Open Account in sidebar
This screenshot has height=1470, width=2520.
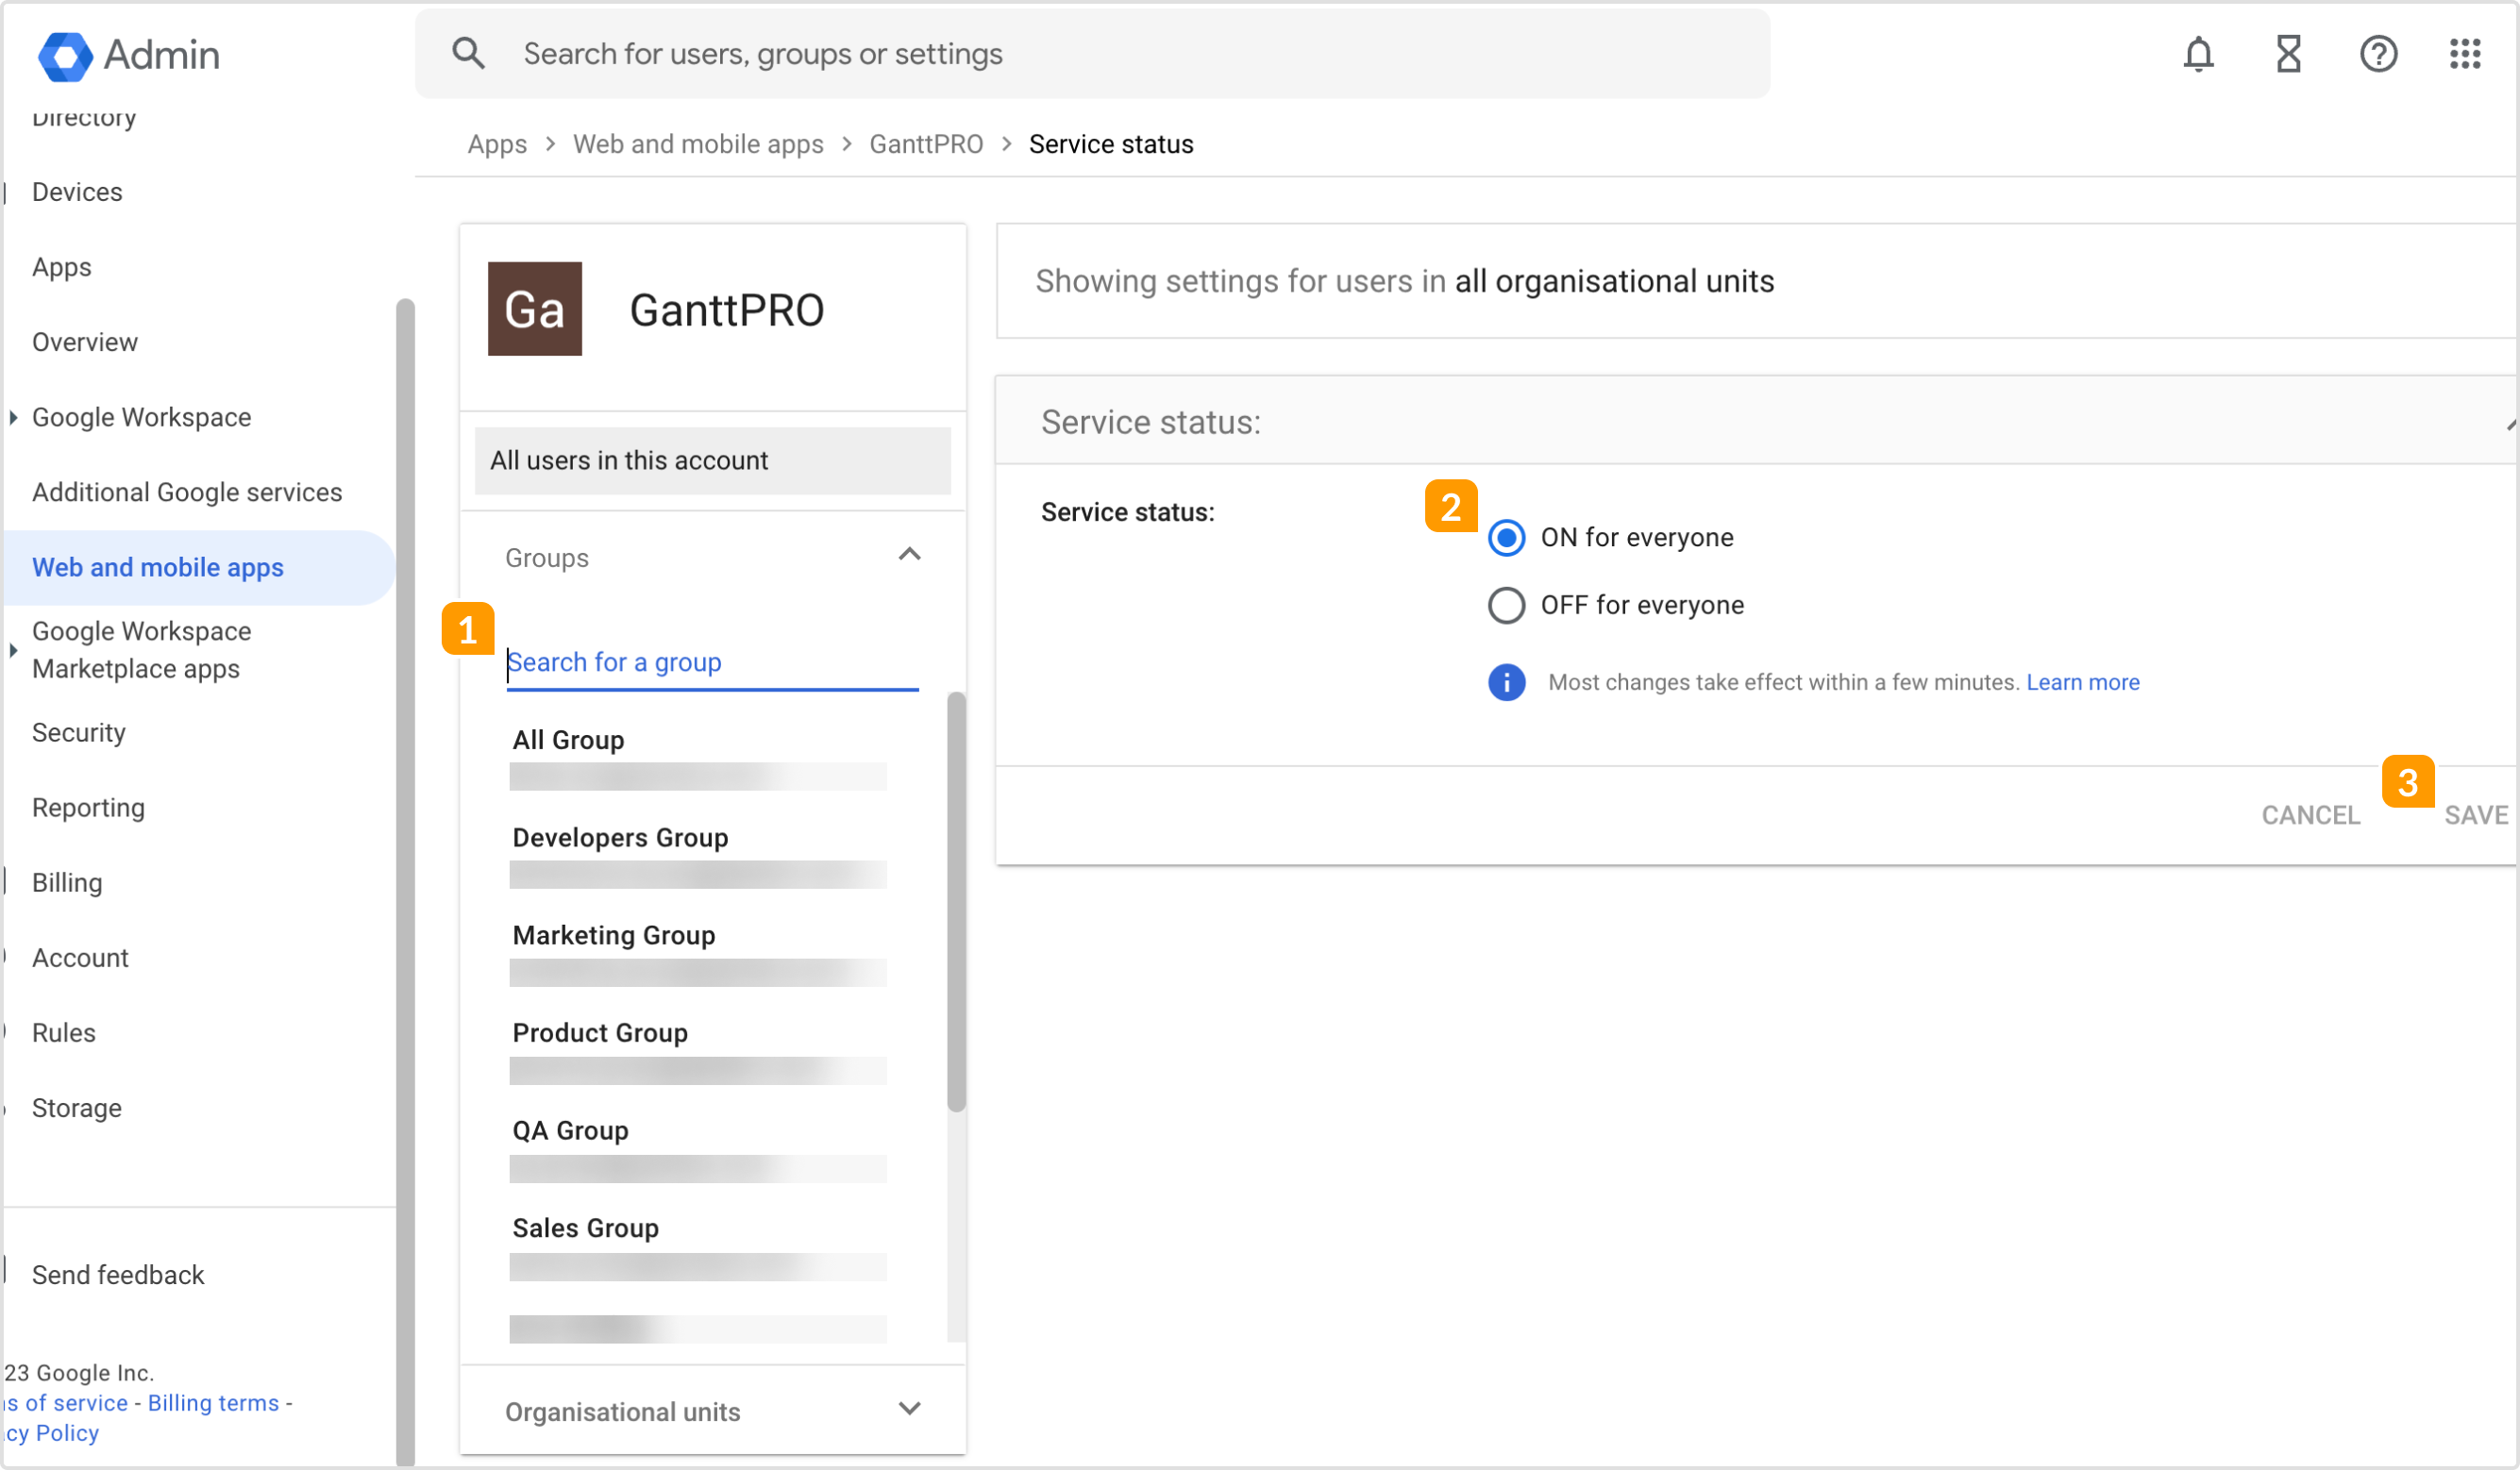point(80,958)
